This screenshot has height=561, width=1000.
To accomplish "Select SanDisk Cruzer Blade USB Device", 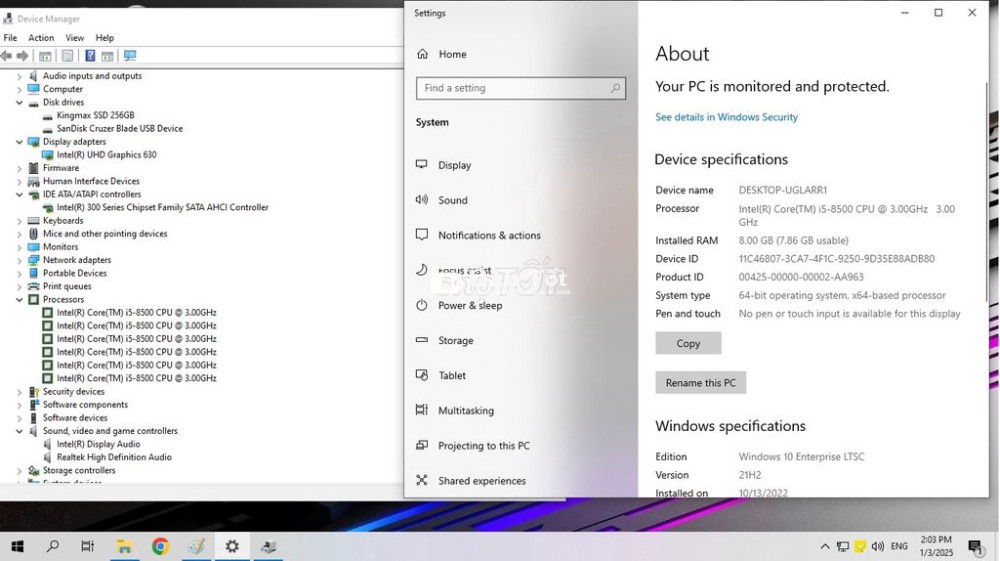I will (120, 129).
